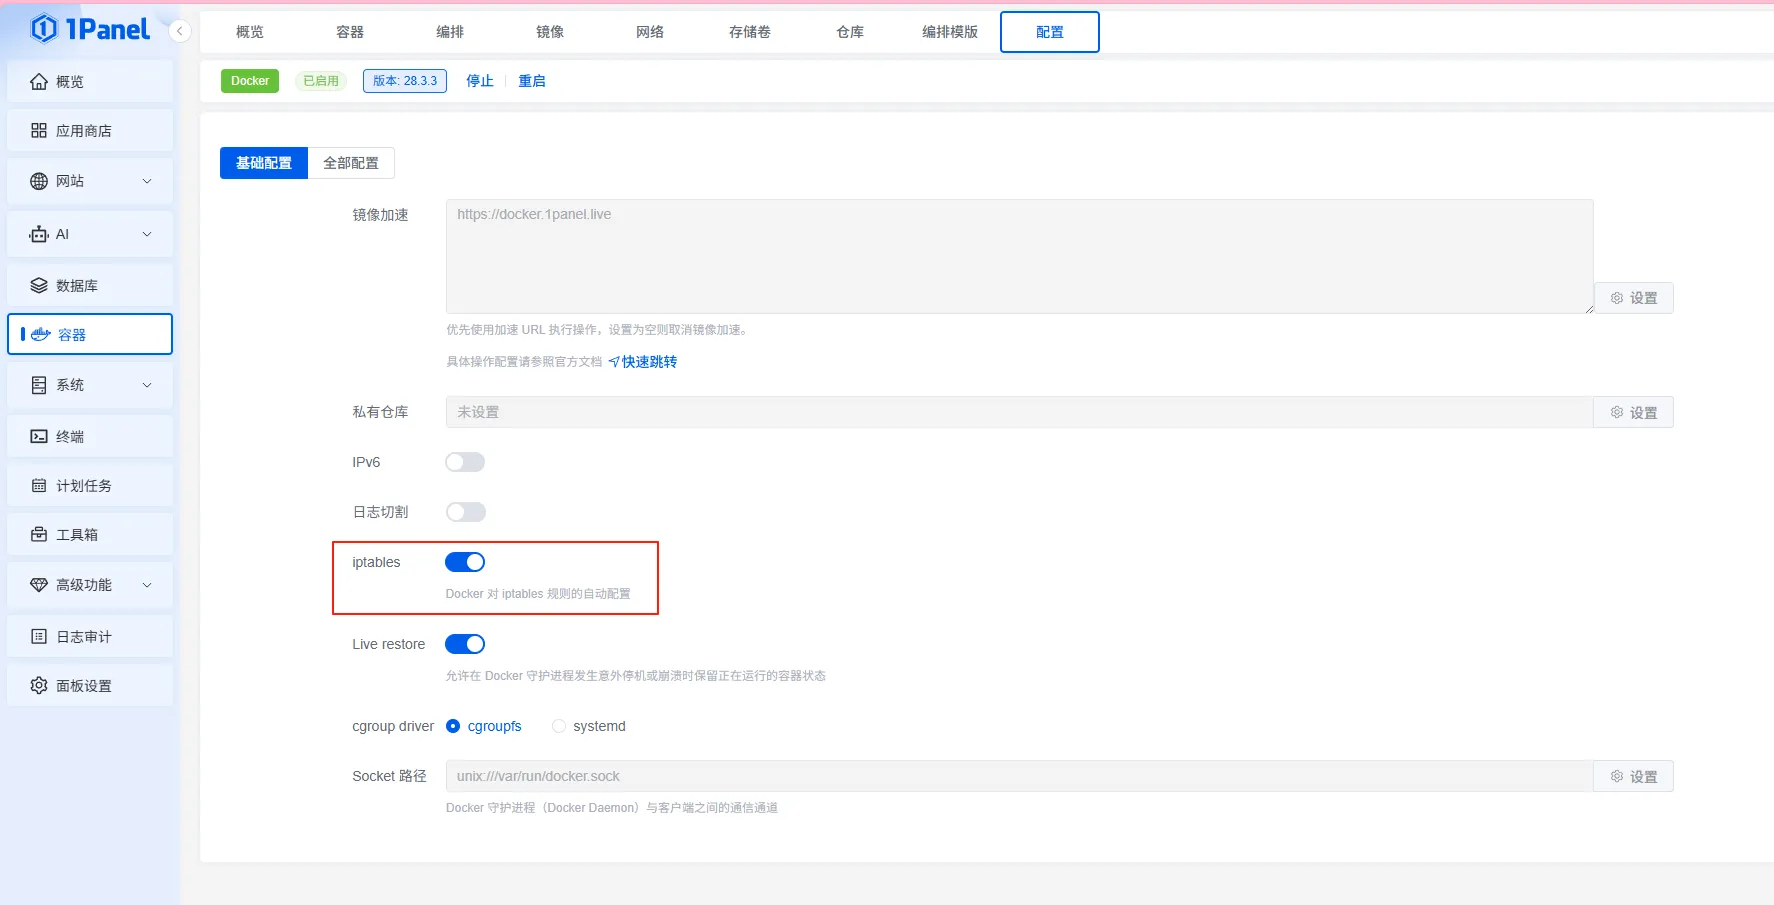The width and height of the screenshot is (1774, 905).
Task: Go to the 网络 tab
Action: [650, 32]
